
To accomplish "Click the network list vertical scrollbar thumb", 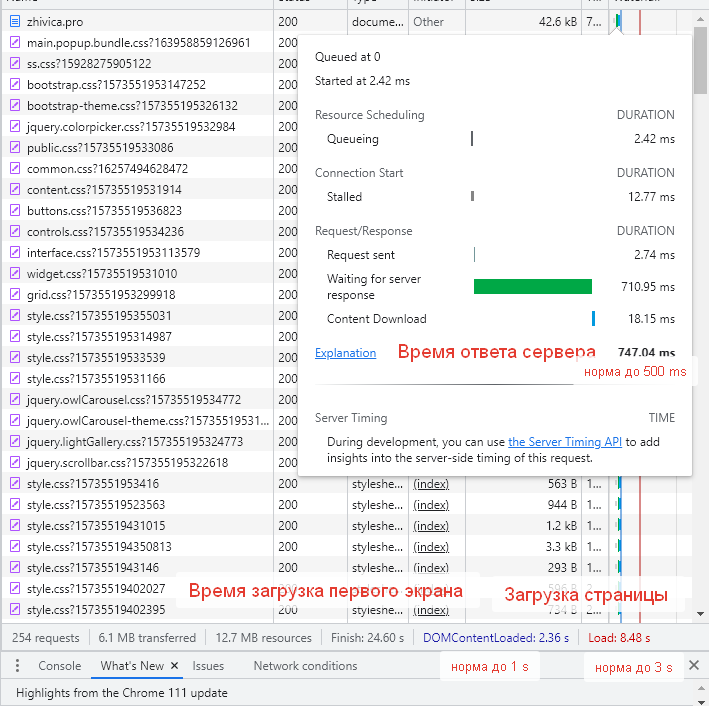I will (700, 60).
